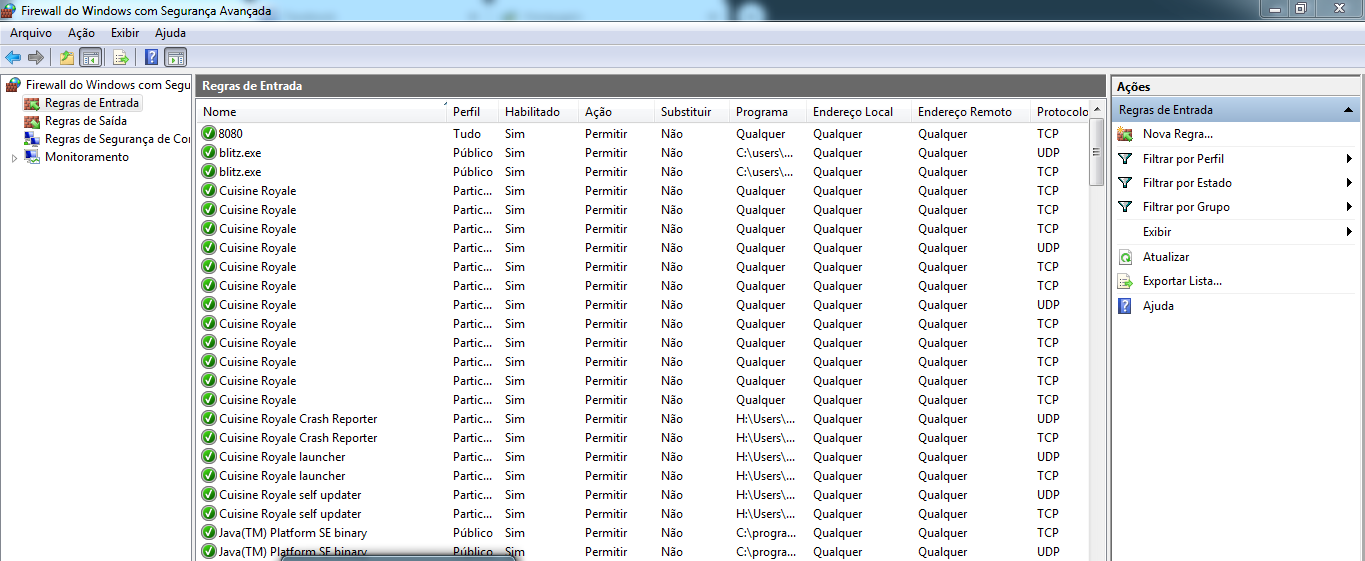Open the Ação menu

(x=81, y=33)
